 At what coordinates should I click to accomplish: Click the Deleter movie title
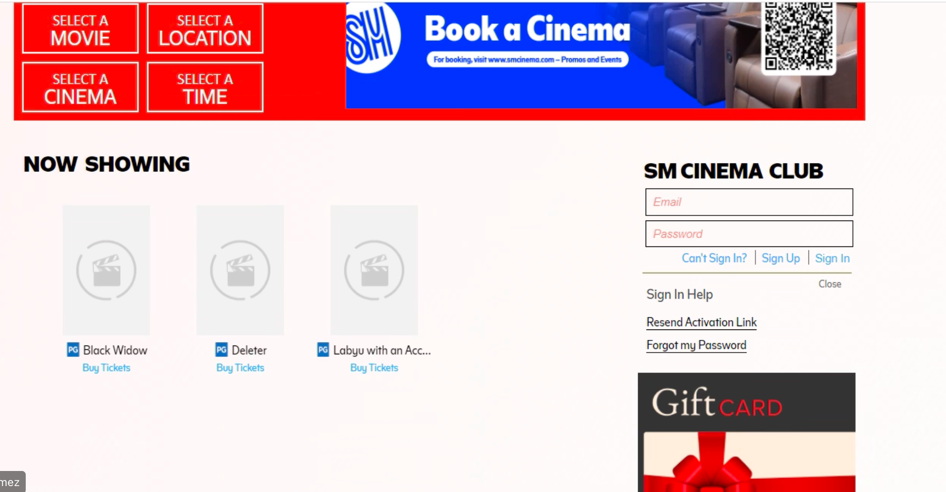[x=249, y=350]
